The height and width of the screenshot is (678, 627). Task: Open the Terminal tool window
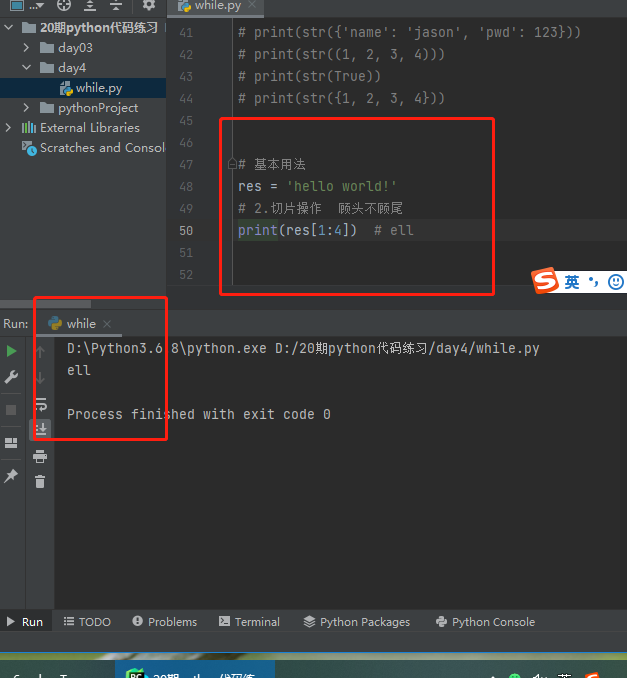250,622
